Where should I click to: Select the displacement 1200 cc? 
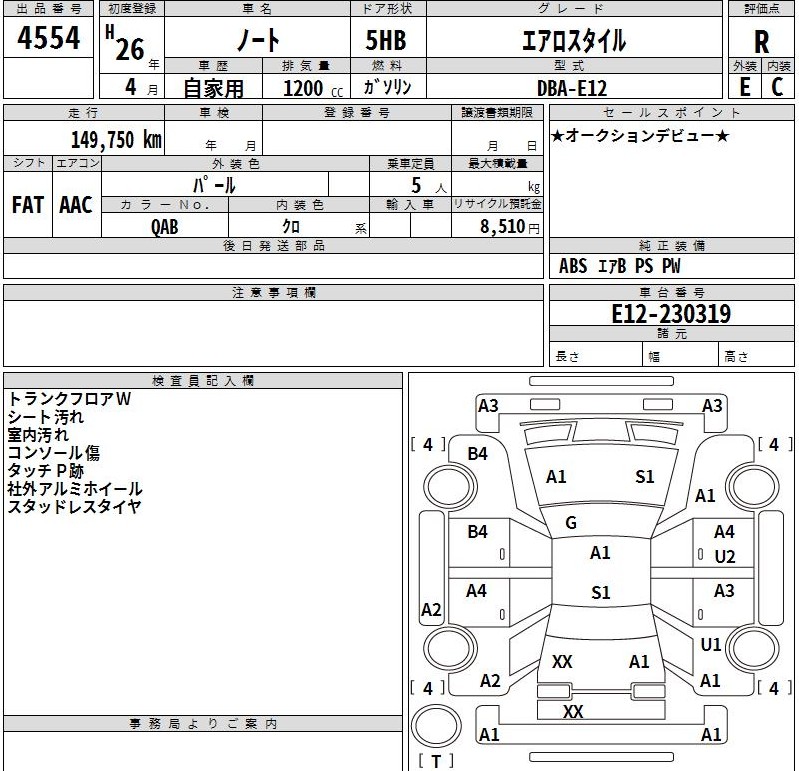coord(313,88)
